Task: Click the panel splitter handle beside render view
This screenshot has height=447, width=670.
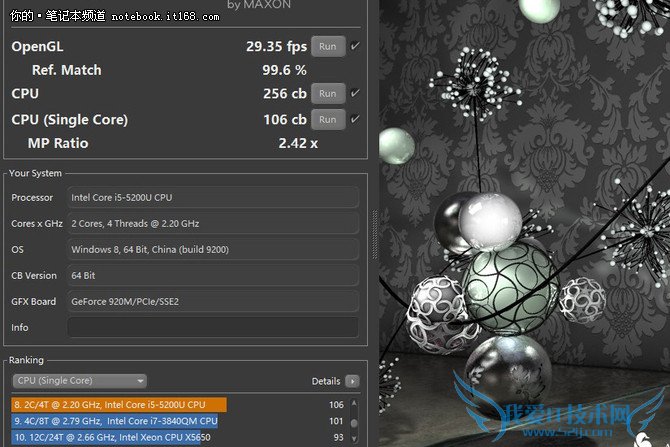Action: pyautogui.click(x=375, y=234)
